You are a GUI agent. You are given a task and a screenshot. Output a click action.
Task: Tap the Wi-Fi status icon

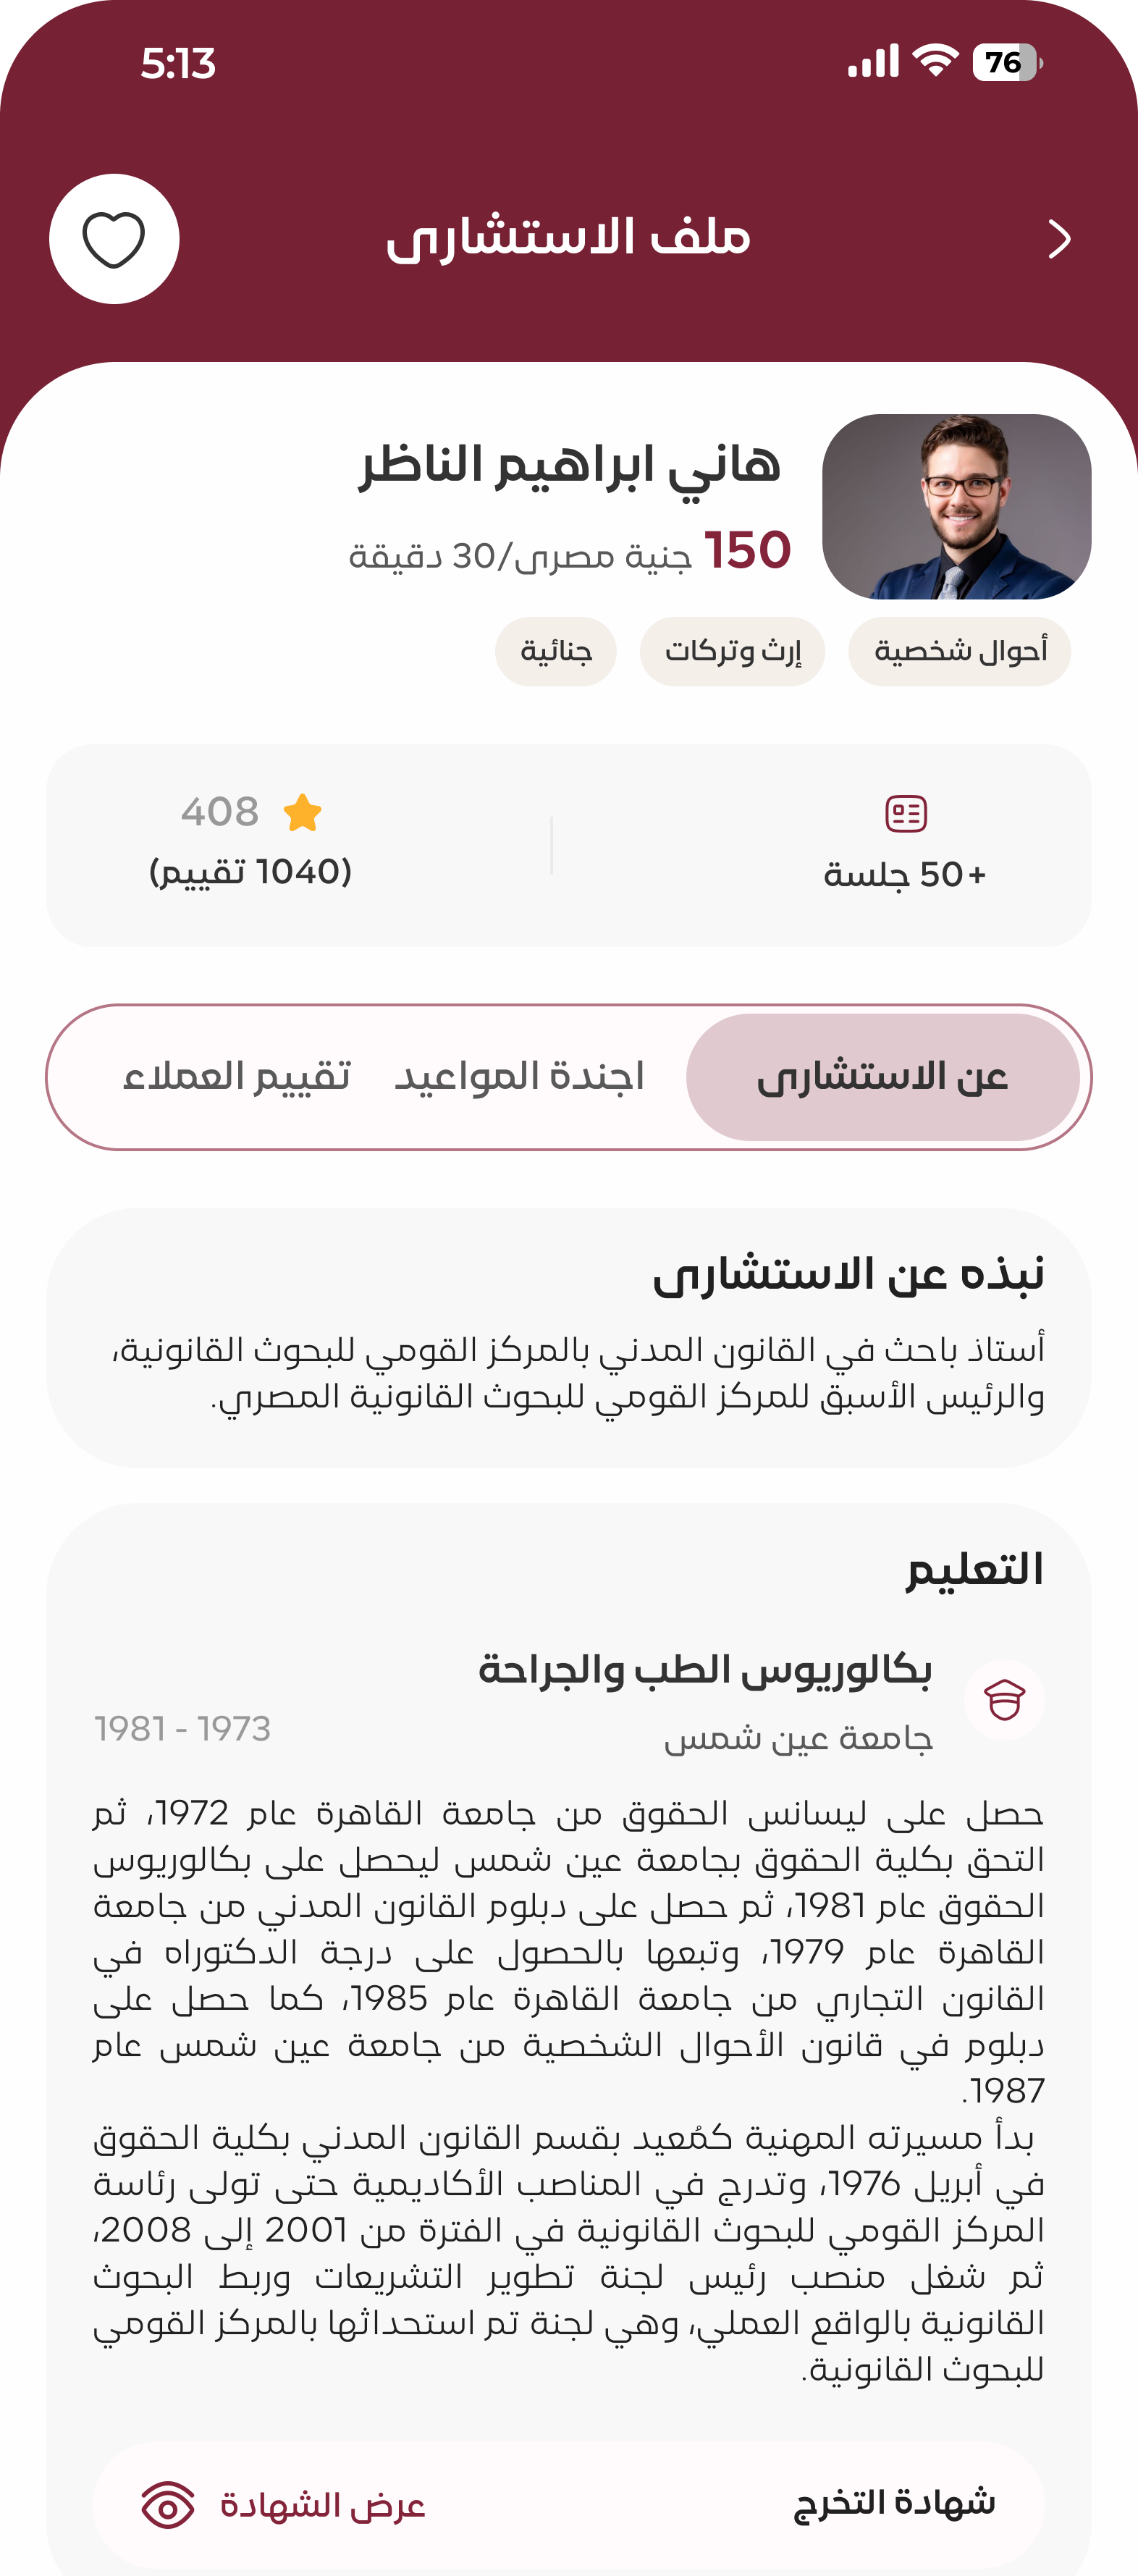coord(937,62)
